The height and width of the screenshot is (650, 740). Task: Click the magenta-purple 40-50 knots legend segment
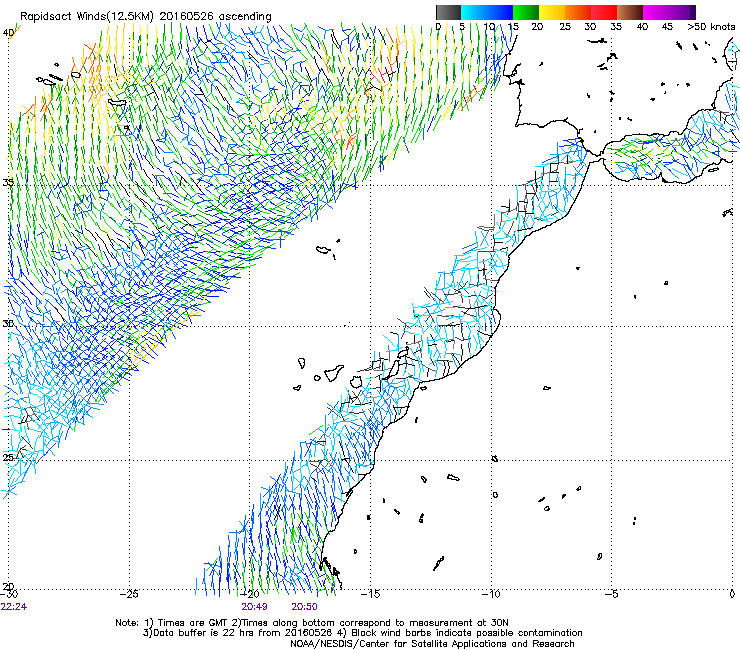[669, 12]
